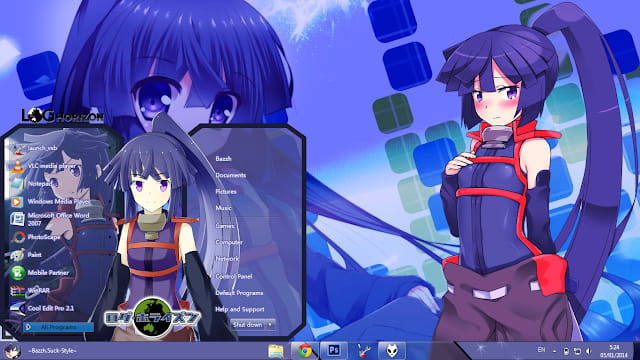640x360 pixels.
Task: Open the Bazzh user folder
Action: (223, 158)
